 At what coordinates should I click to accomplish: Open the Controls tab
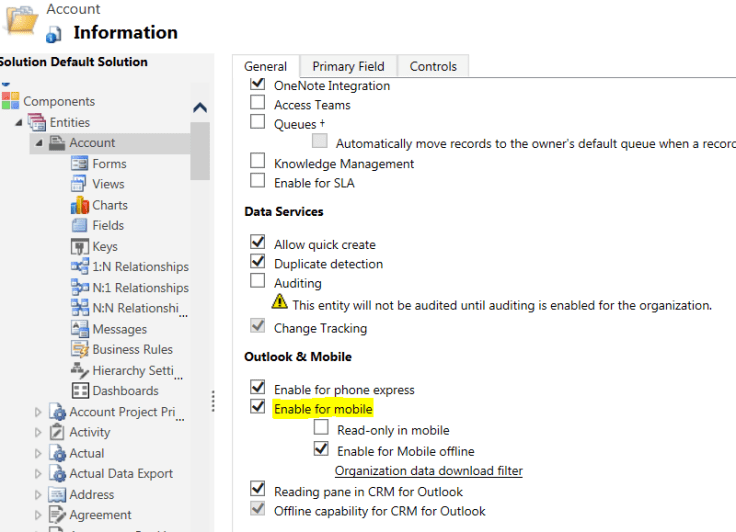click(x=433, y=67)
